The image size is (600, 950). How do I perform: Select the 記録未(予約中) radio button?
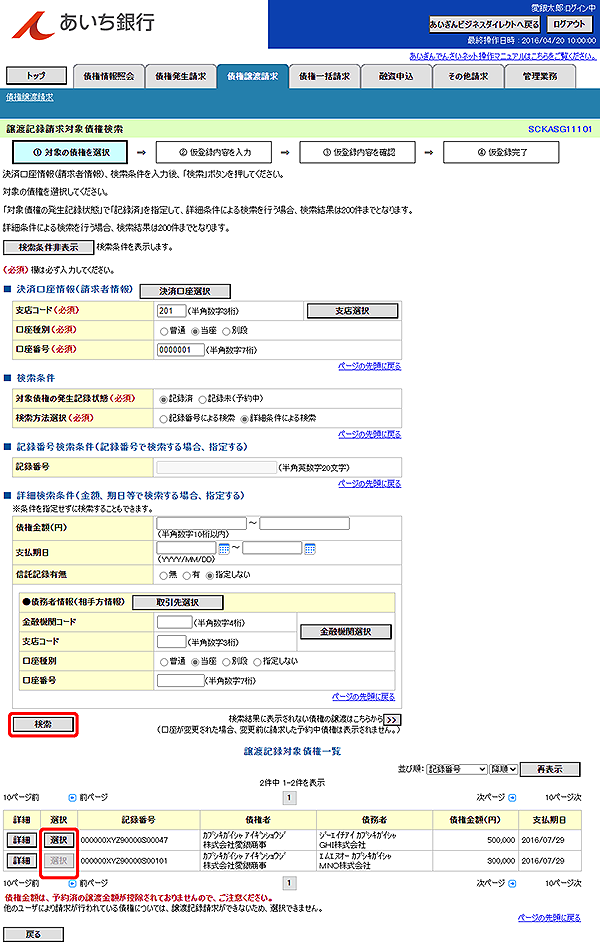point(202,399)
